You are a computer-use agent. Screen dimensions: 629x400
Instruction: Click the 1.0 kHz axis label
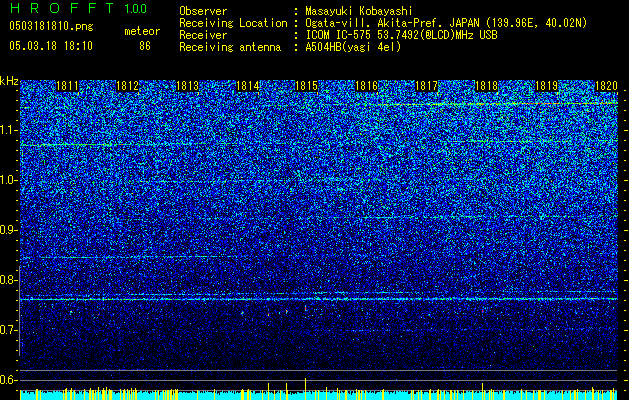[9, 180]
